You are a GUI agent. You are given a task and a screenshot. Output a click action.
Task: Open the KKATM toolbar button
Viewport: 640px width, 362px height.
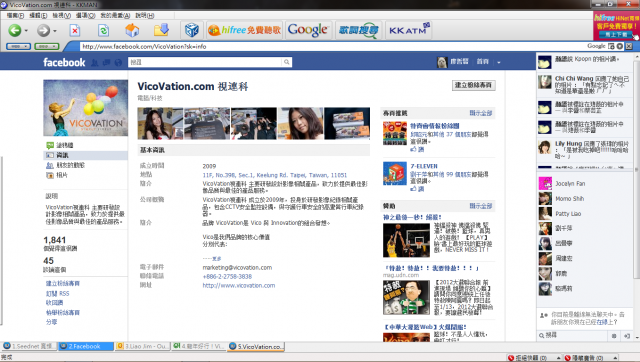tap(409, 30)
